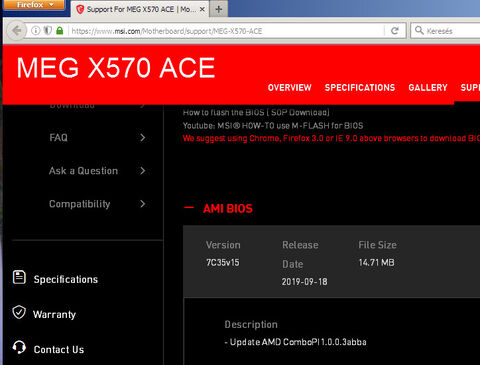480x365 pixels.
Task: Expand the Compatibility chevron arrow
Action: pyautogui.click(x=143, y=204)
